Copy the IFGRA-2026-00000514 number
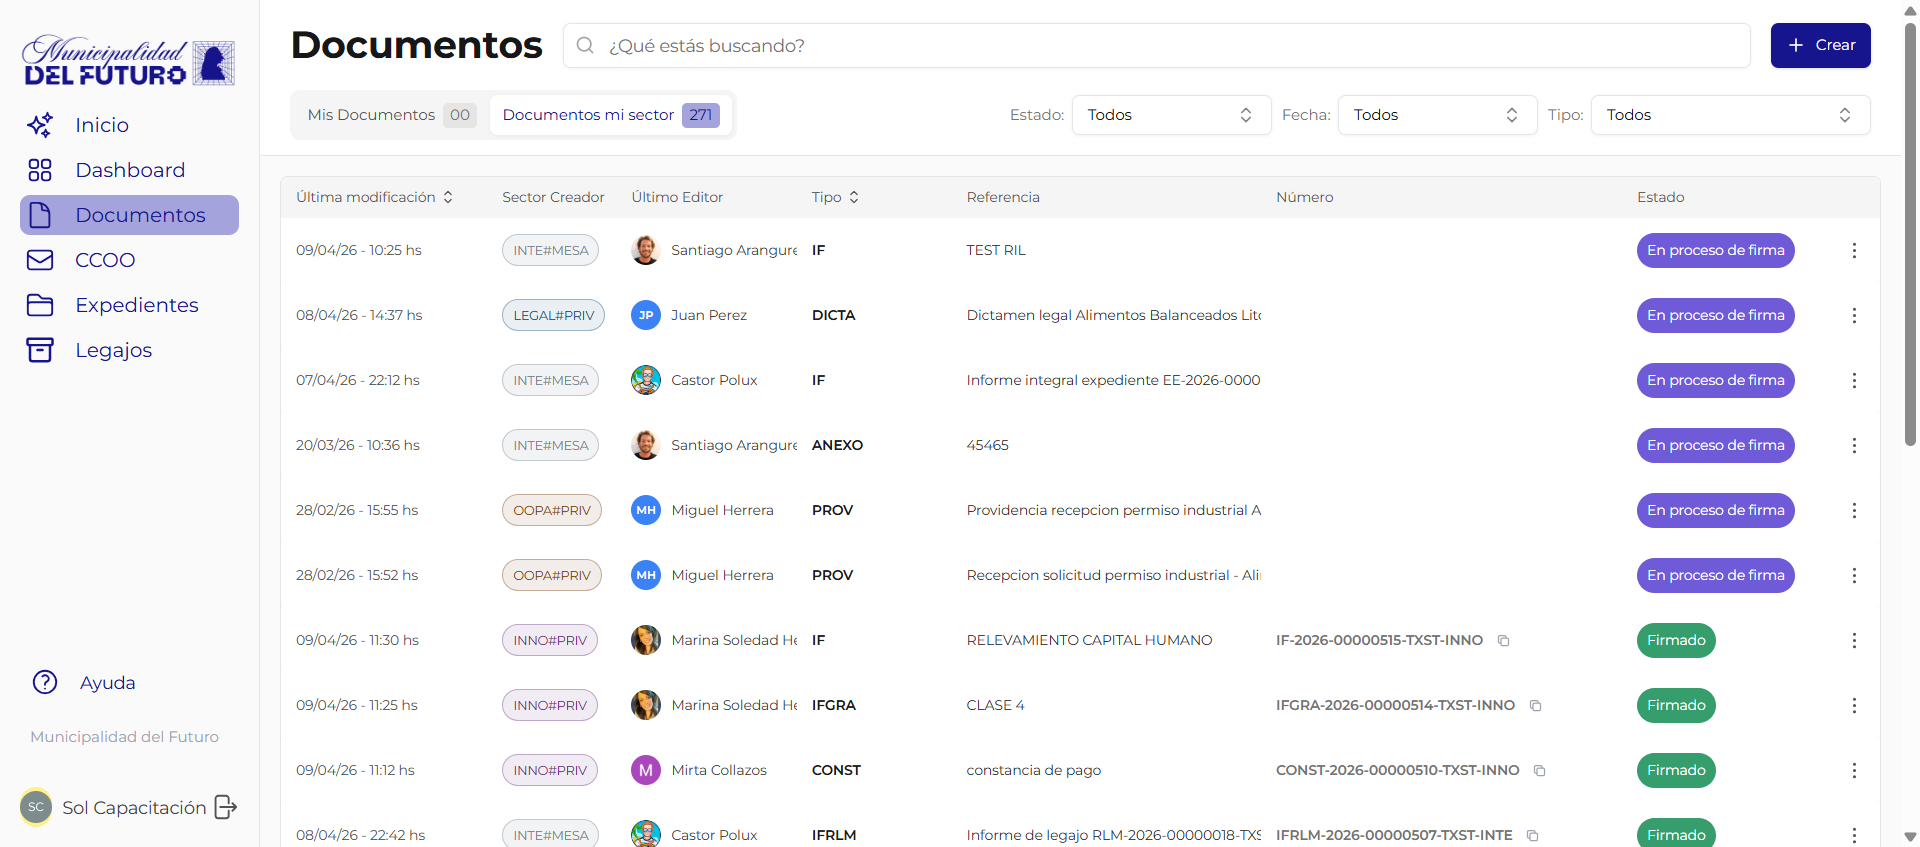 (x=1535, y=705)
